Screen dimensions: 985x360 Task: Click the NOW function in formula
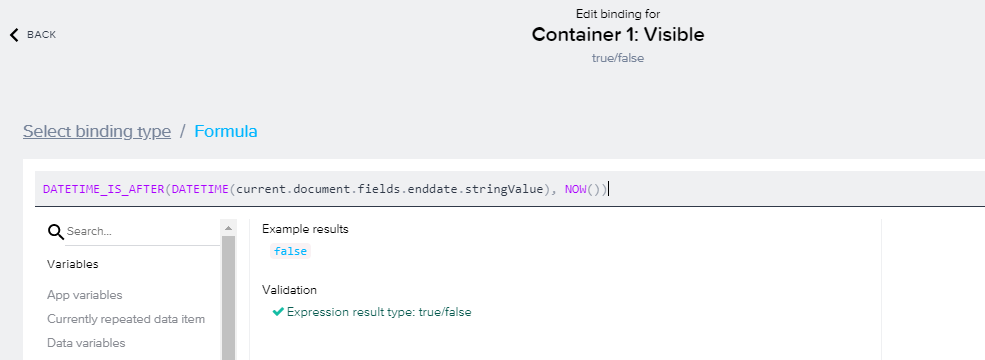[x=575, y=189]
